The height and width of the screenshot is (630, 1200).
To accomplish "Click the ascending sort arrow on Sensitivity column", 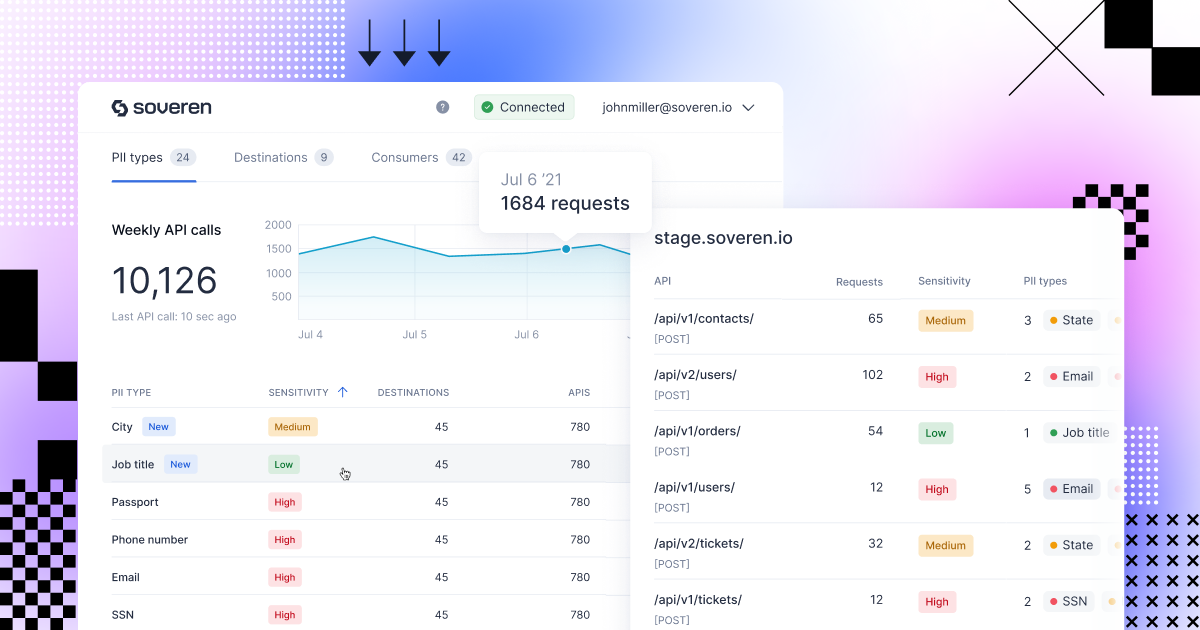I will point(340,392).
